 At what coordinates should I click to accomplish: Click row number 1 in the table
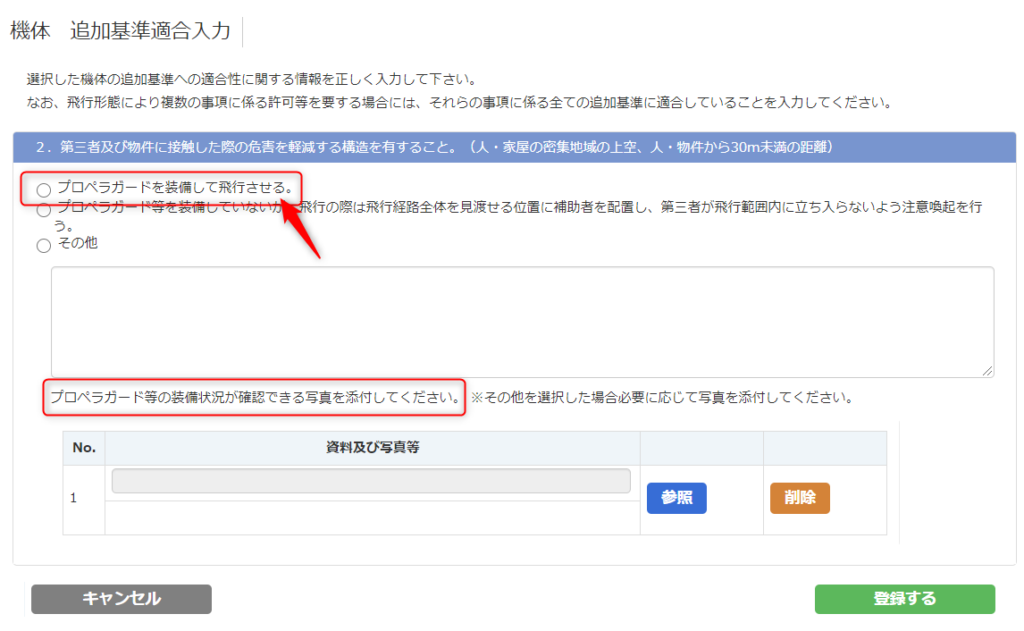(73, 498)
